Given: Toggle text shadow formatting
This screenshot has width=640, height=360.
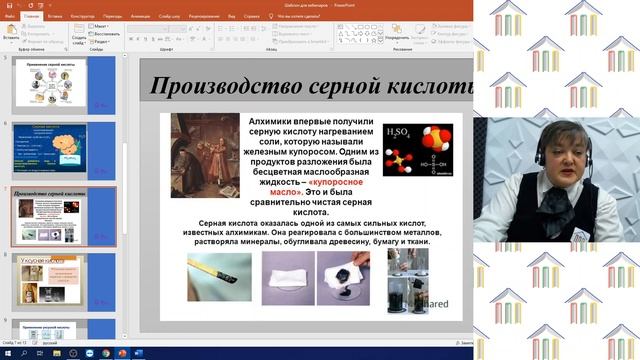Looking at the screenshot, I should tap(153, 39).
